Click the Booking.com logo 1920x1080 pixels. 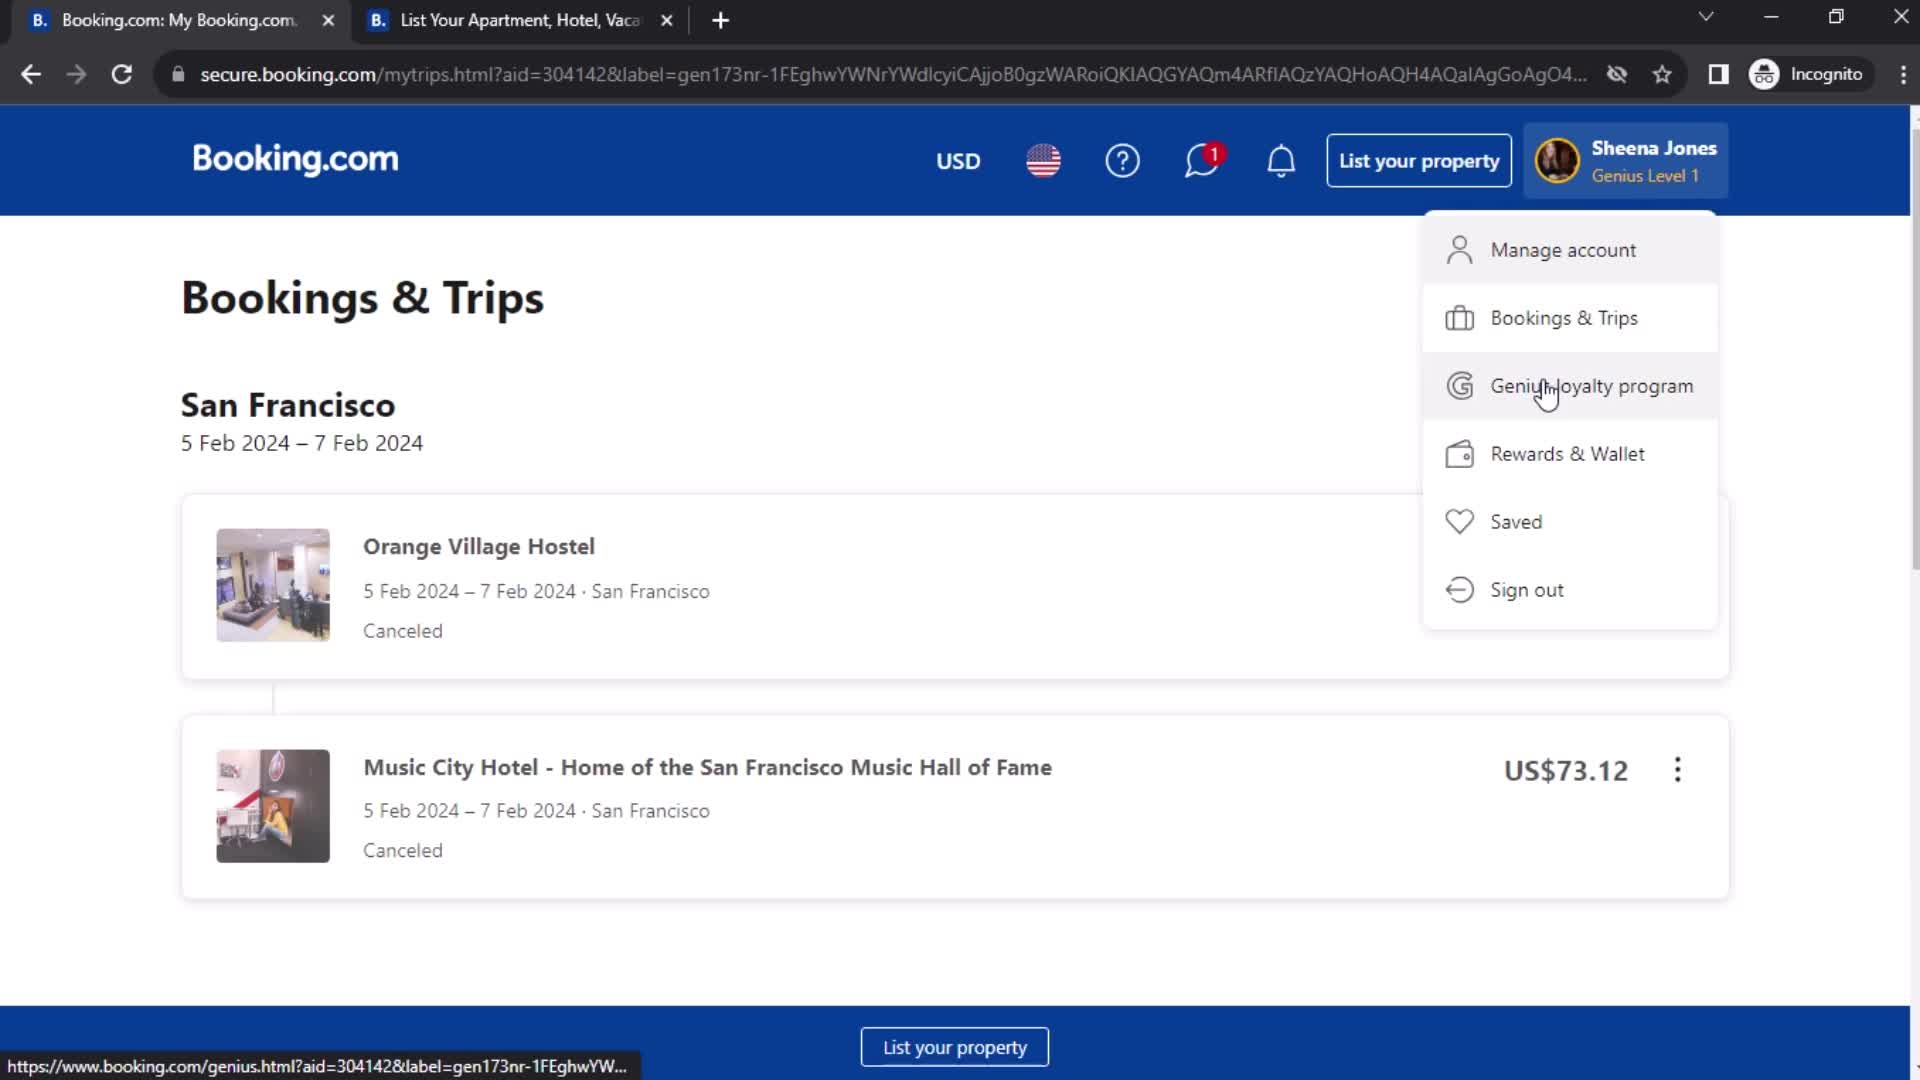(x=295, y=159)
